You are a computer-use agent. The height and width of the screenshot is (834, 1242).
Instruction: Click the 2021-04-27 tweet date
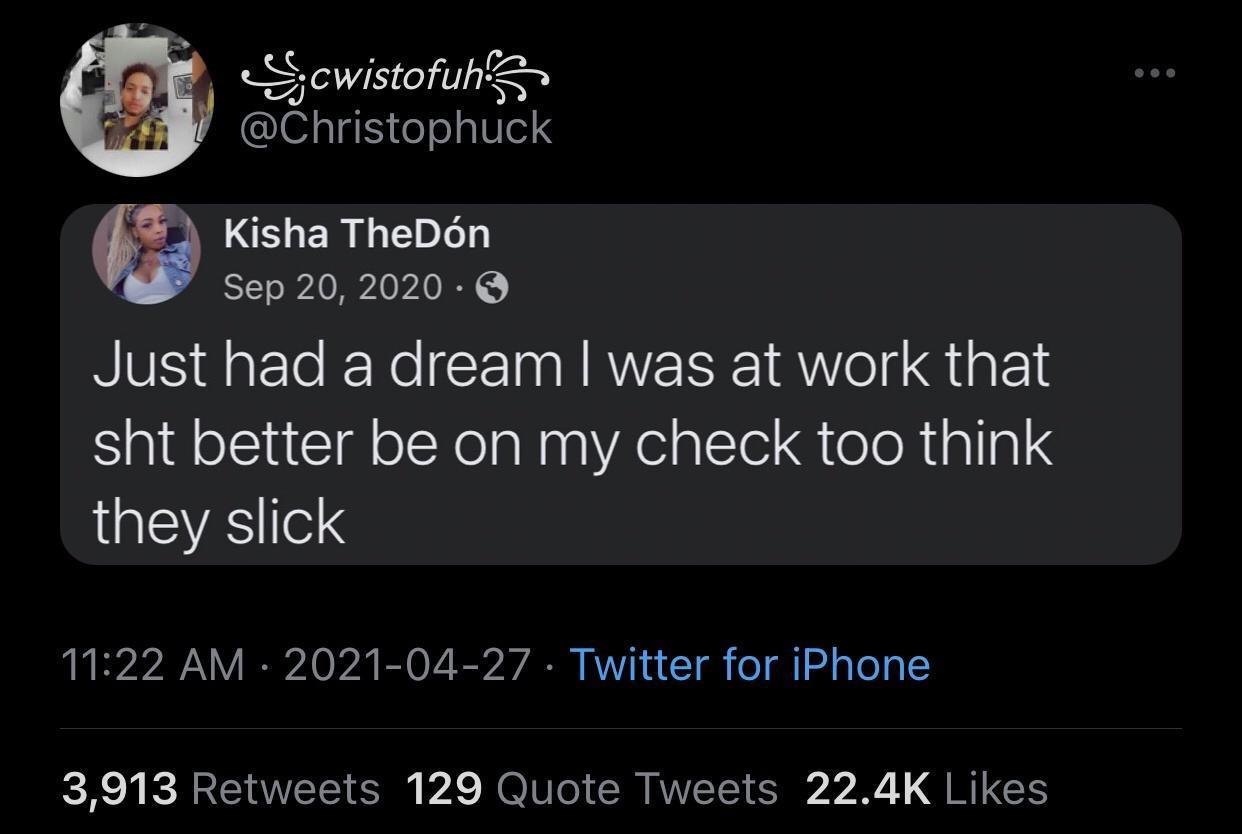(408, 665)
